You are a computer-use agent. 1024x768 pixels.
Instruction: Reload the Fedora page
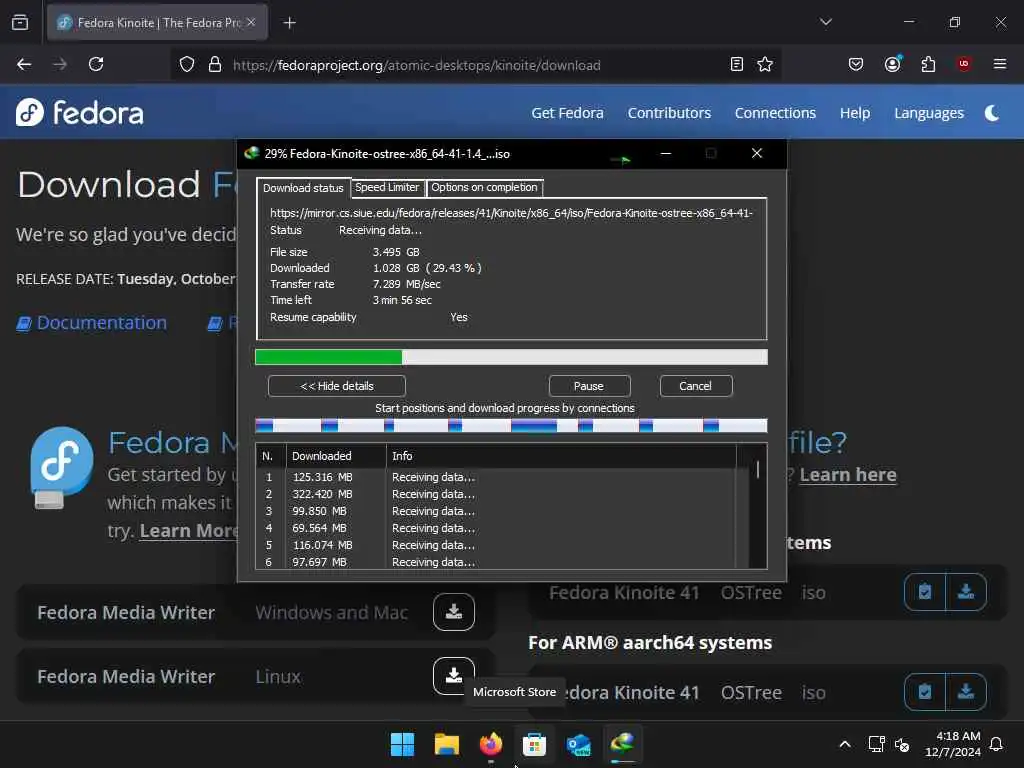click(96, 64)
